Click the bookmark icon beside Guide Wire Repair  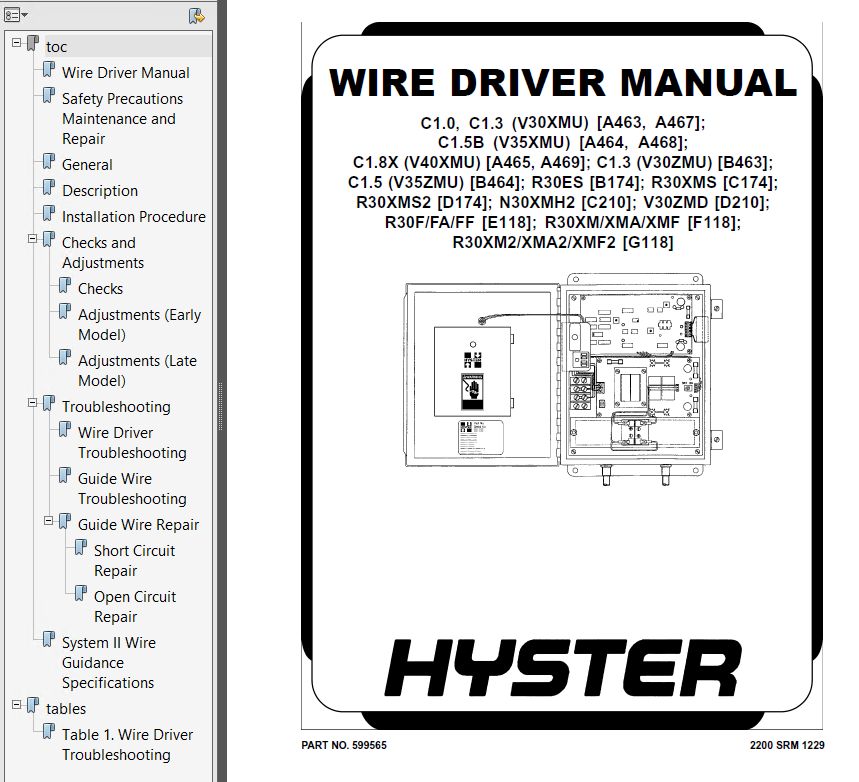click(65, 522)
